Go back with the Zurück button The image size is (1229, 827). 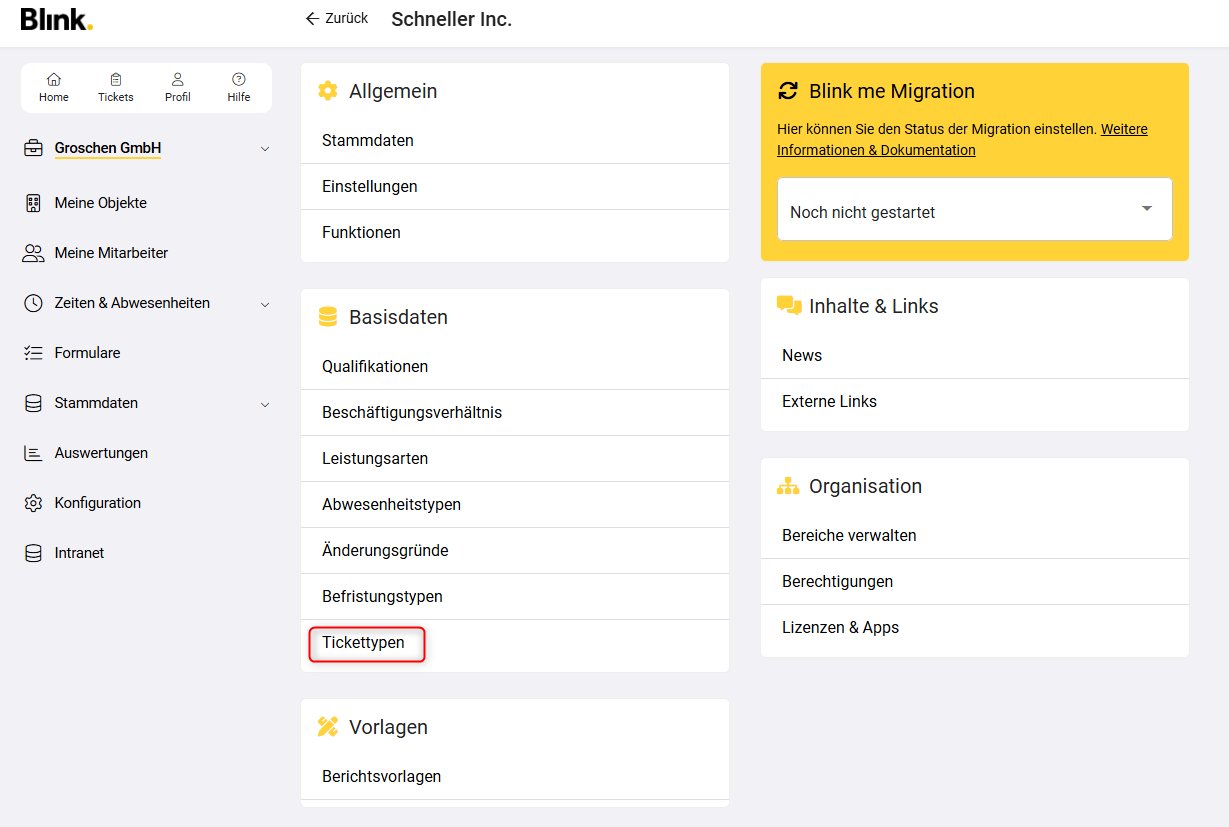pyautogui.click(x=337, y=19)
